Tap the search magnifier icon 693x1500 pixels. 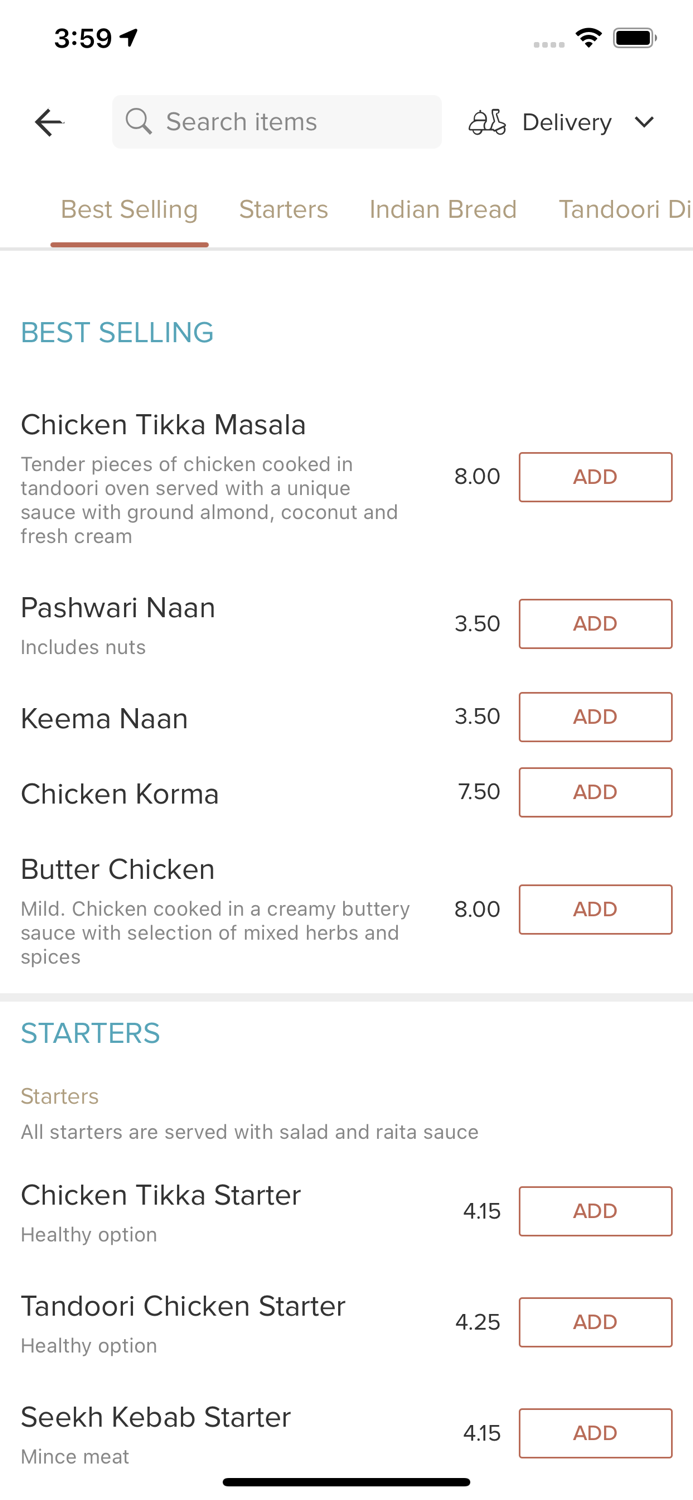click(139, 122)
